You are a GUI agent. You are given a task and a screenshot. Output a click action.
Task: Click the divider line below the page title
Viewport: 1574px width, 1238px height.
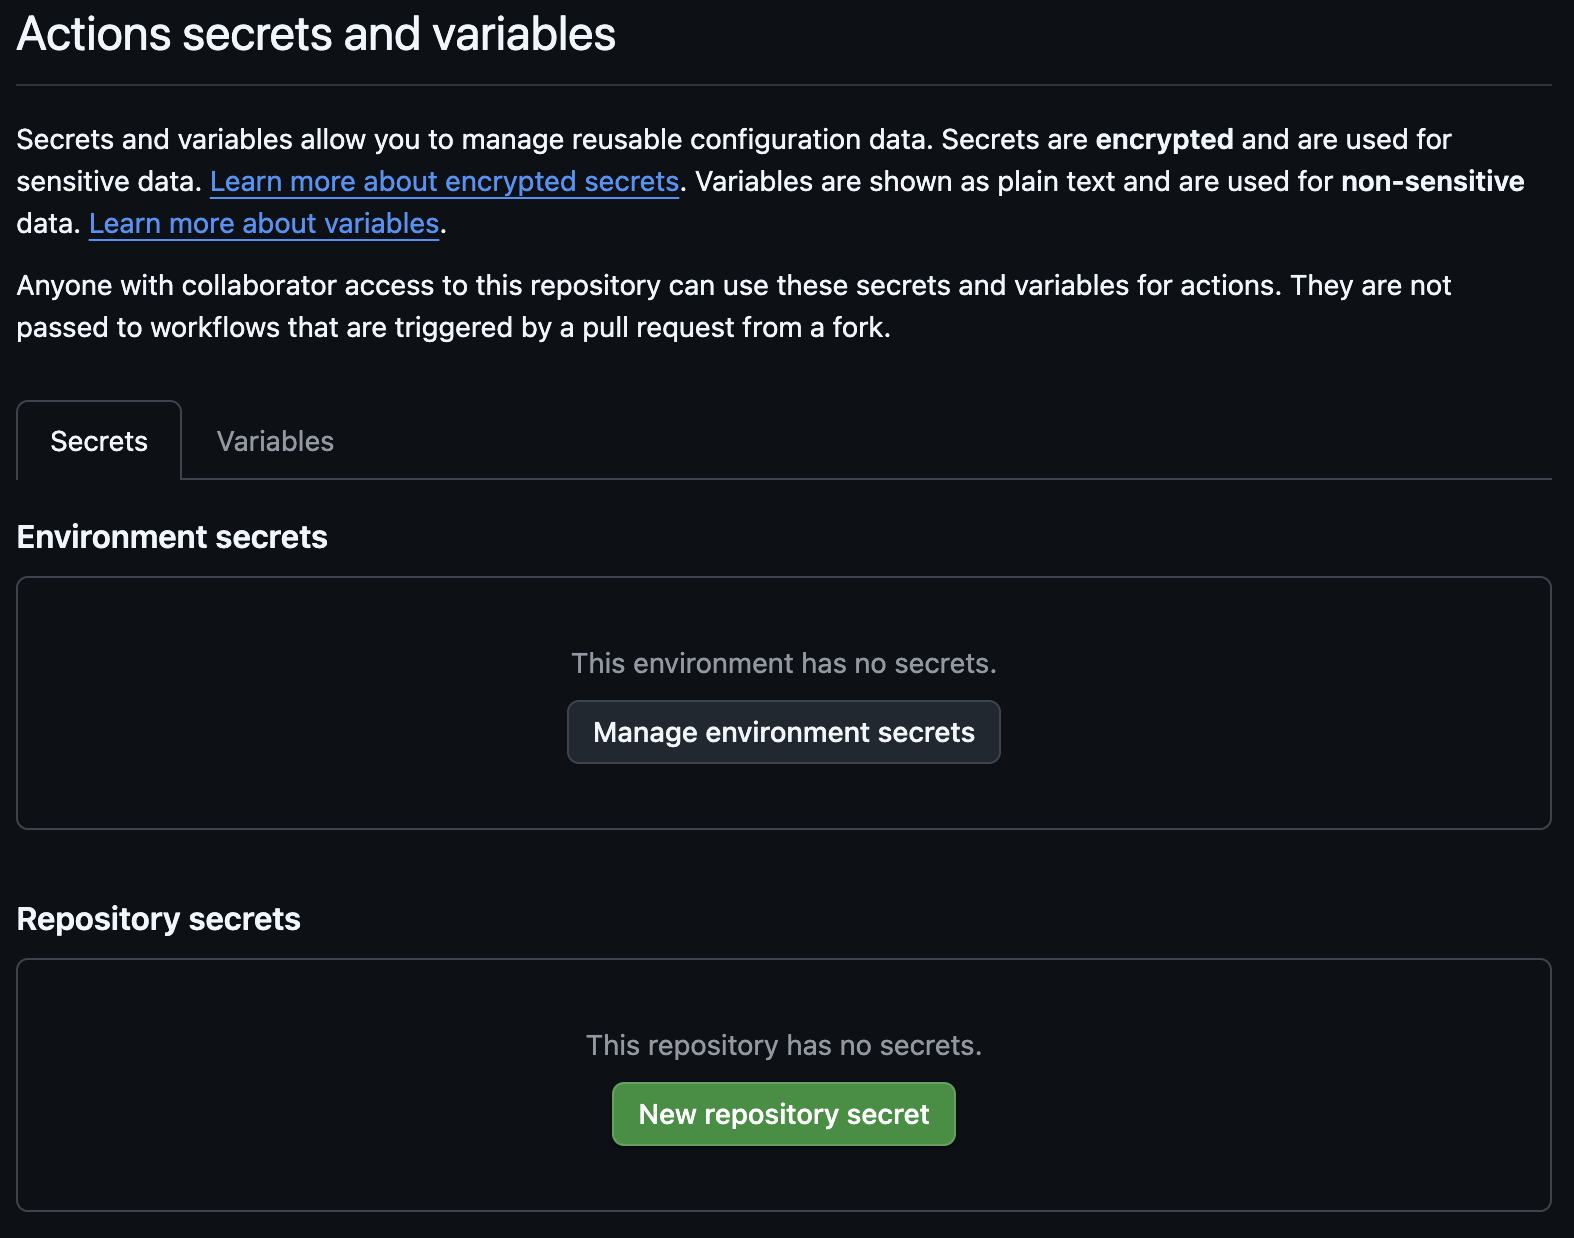coord(783,85)
